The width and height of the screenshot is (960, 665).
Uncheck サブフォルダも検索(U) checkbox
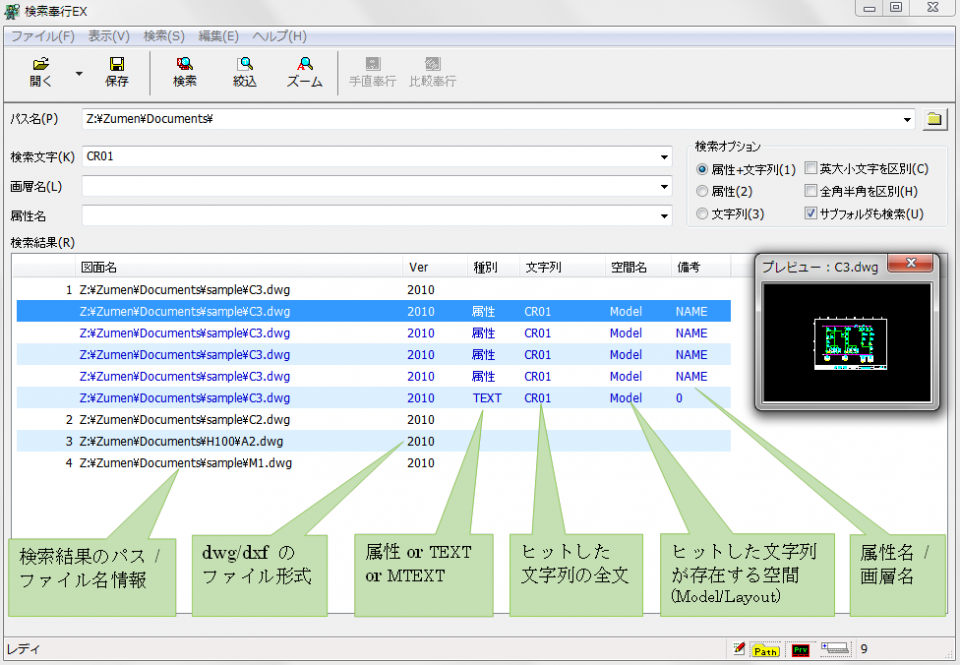click(812, 213)
